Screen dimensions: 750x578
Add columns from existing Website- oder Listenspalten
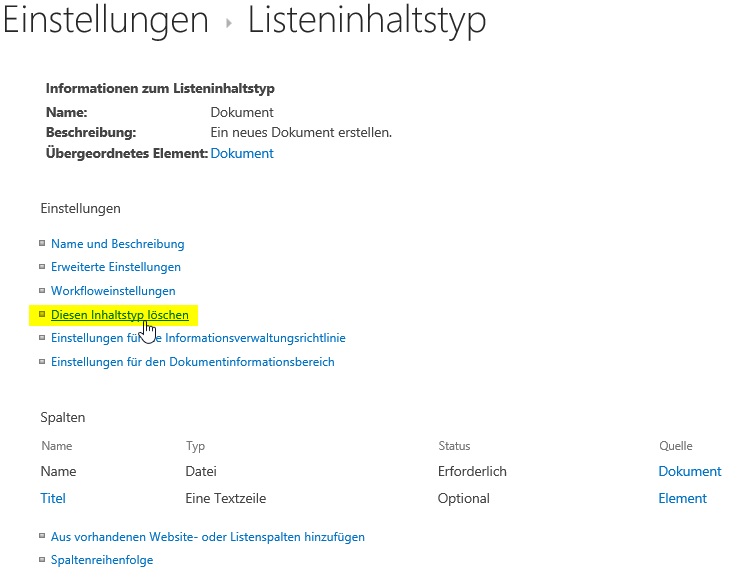pos(207,537)
